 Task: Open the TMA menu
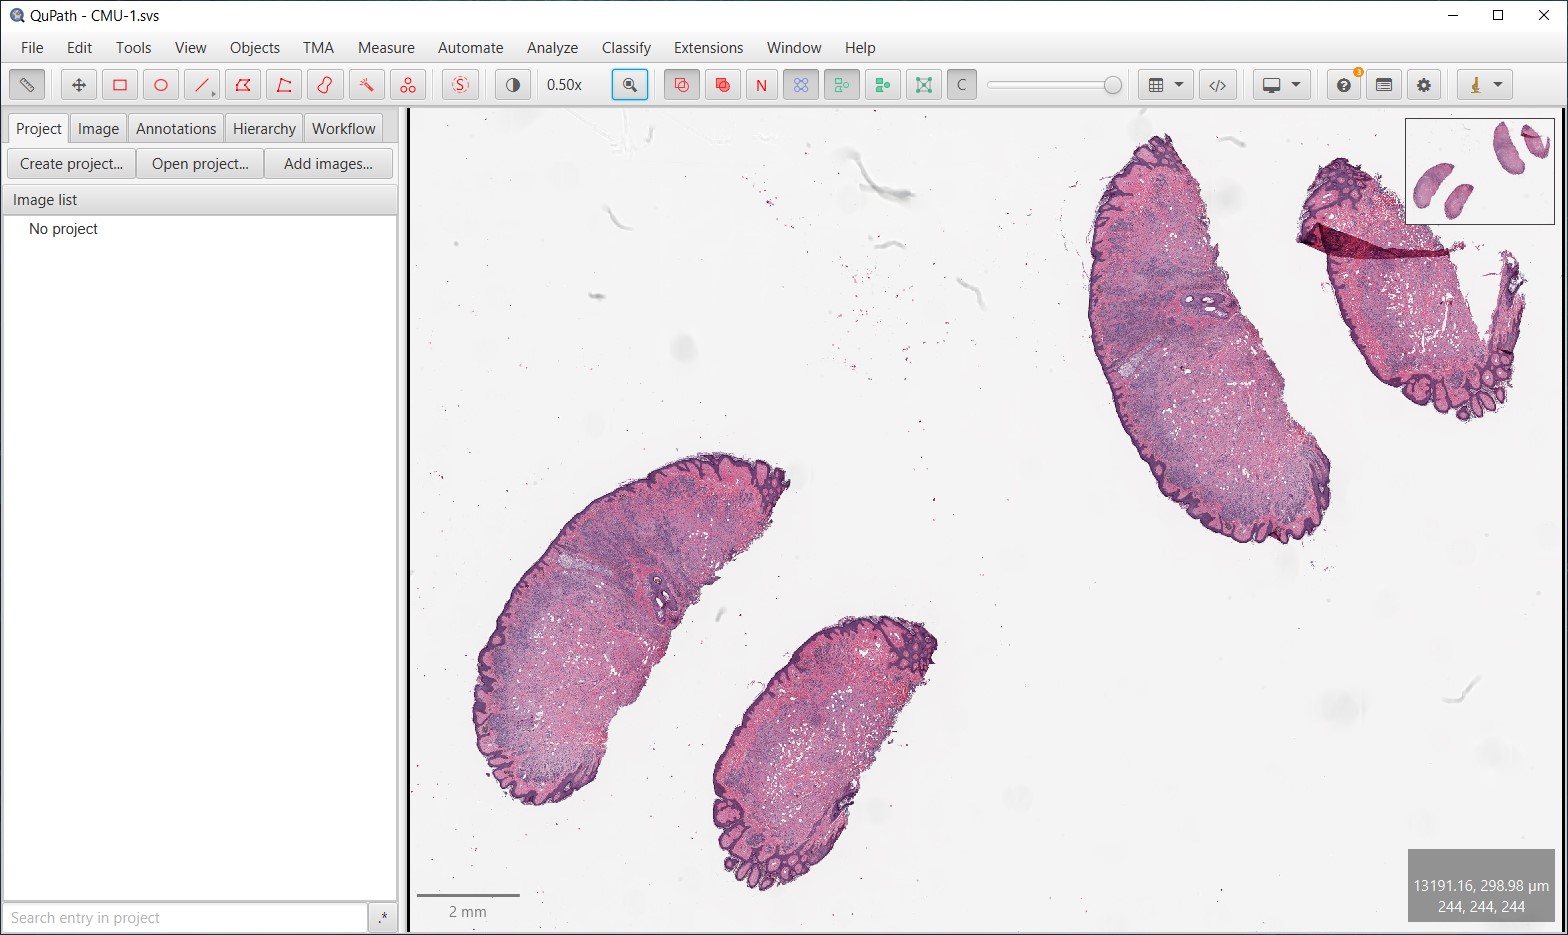pyautogui.click(x=319, y=47)
